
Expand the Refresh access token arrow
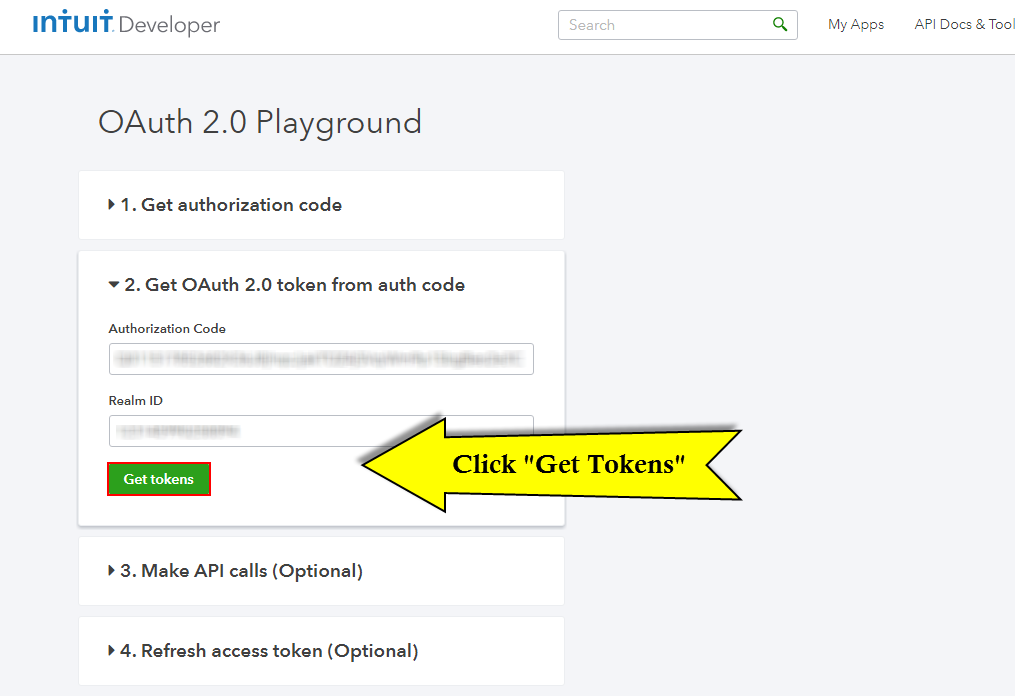pos(111,651)
